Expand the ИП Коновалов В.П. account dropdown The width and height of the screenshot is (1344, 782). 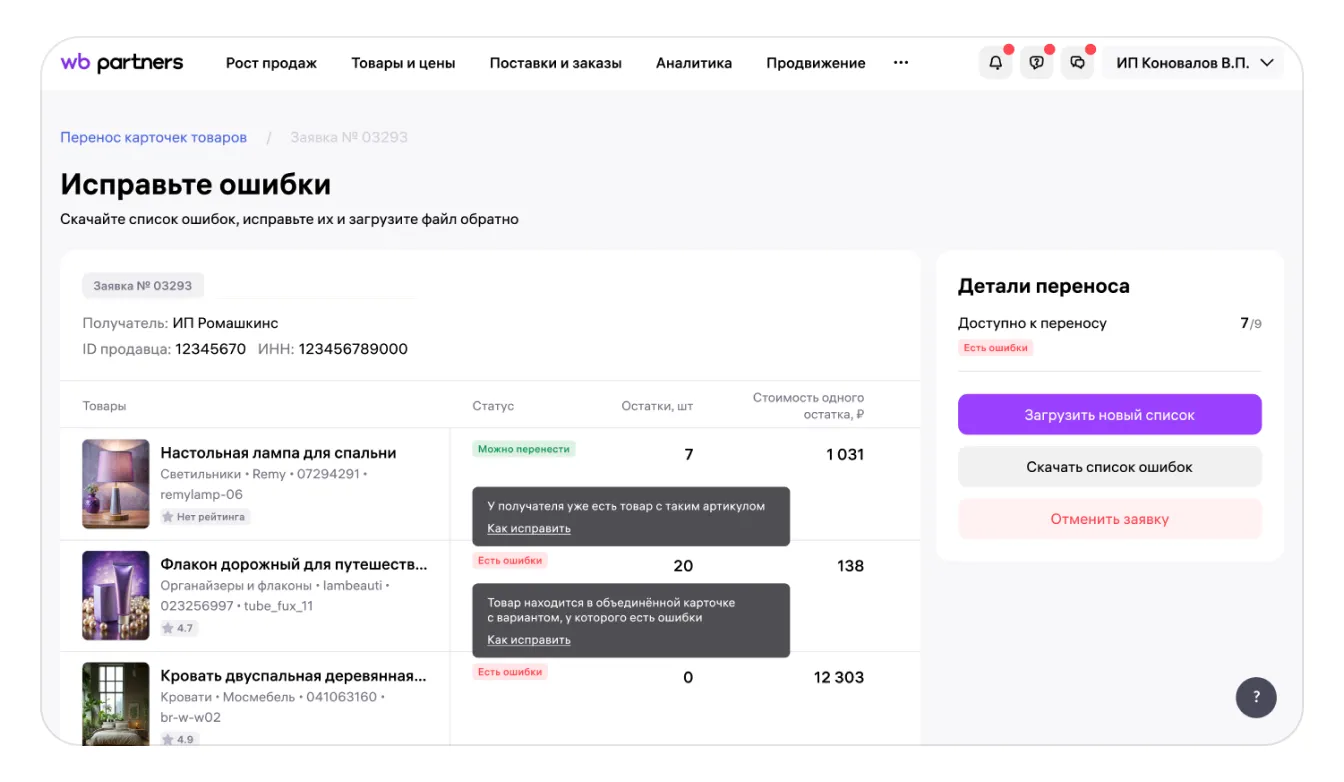click(x=1194, y=63)
